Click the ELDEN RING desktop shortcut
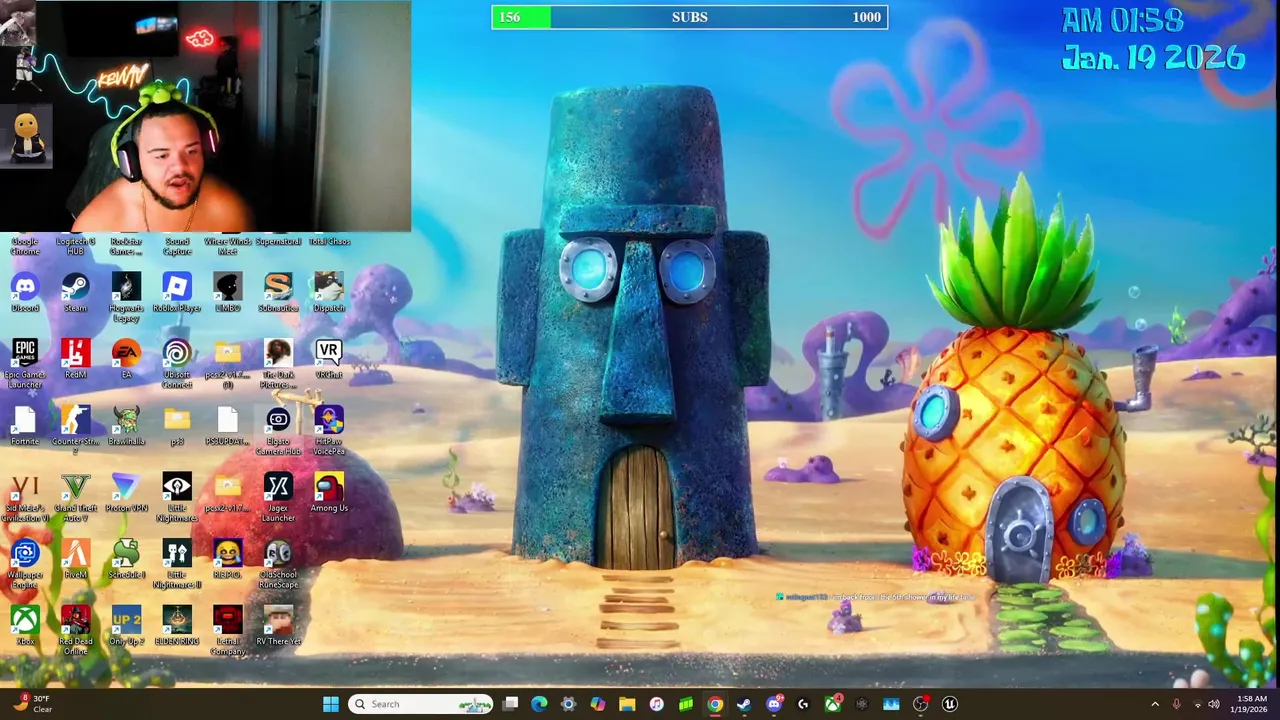 [177, 625]
